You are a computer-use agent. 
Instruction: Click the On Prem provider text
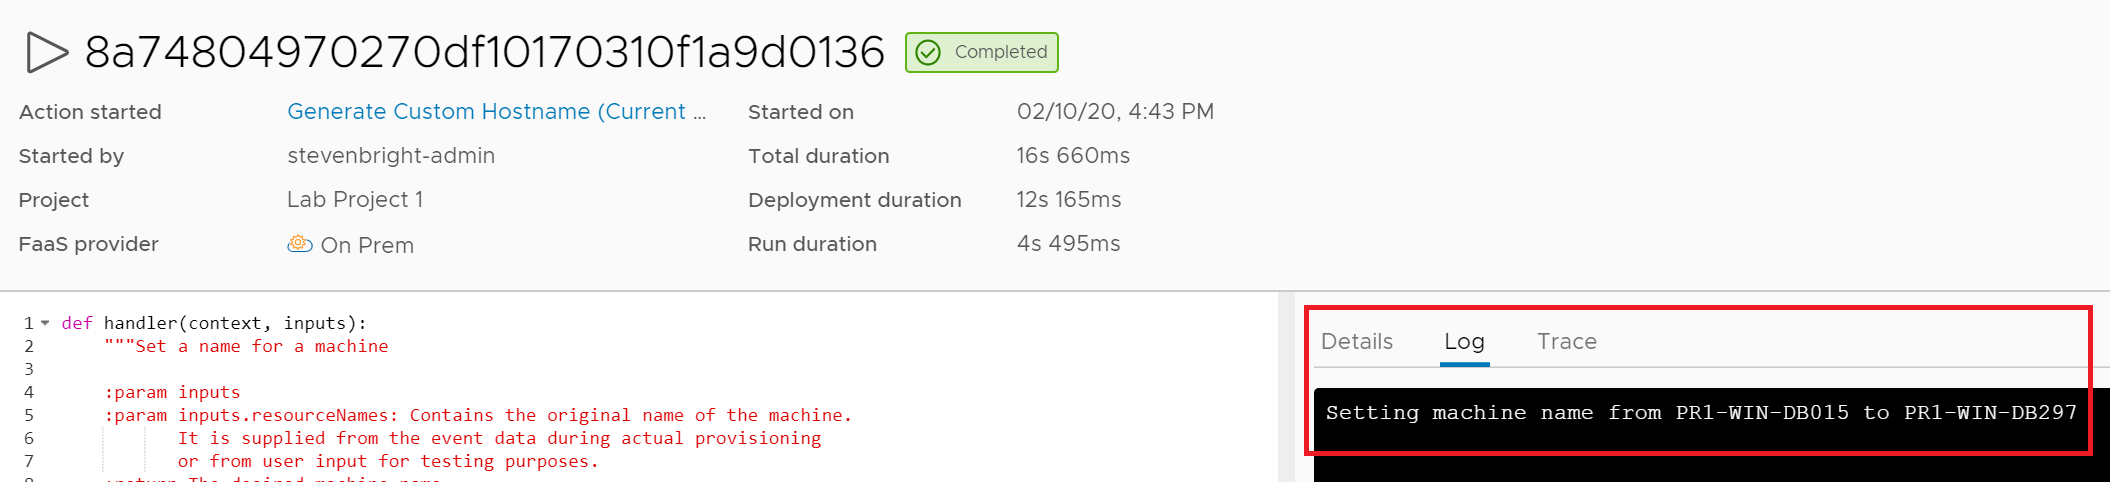click(x=367, y=245)
